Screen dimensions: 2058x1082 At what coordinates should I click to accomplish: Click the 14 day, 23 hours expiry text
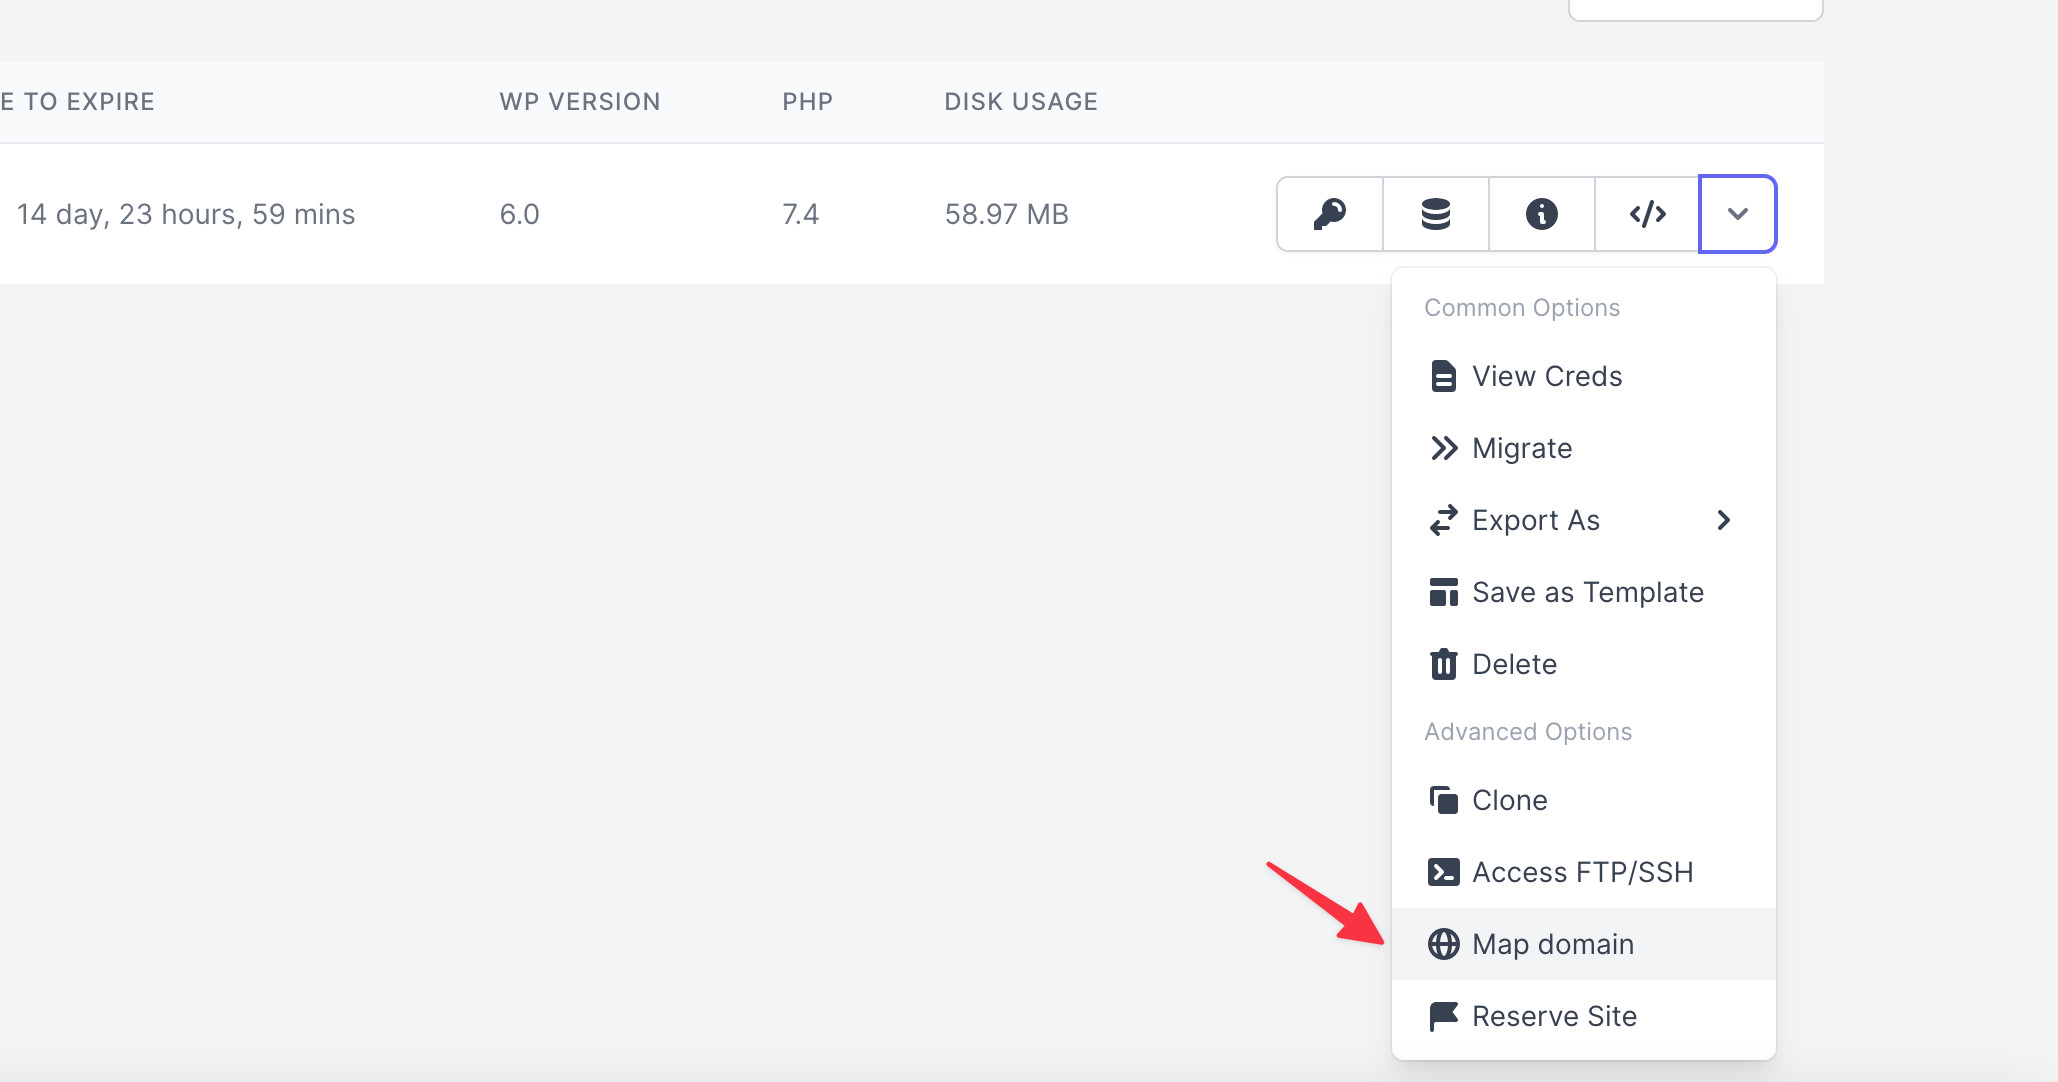click(x=186, y=214)
